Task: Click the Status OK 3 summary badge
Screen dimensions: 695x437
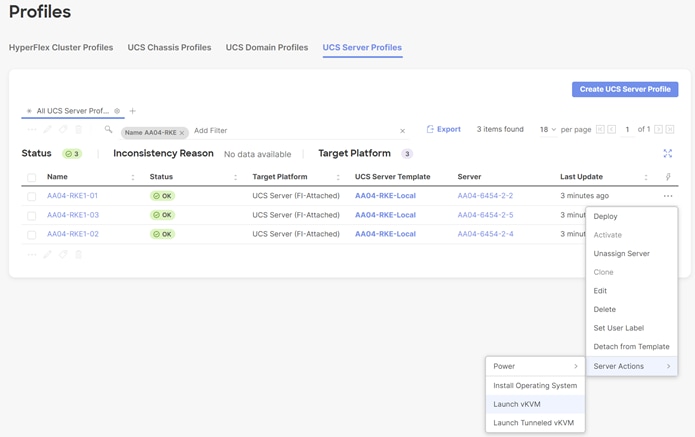Action: pyautogui.click(x=72, y=154)
